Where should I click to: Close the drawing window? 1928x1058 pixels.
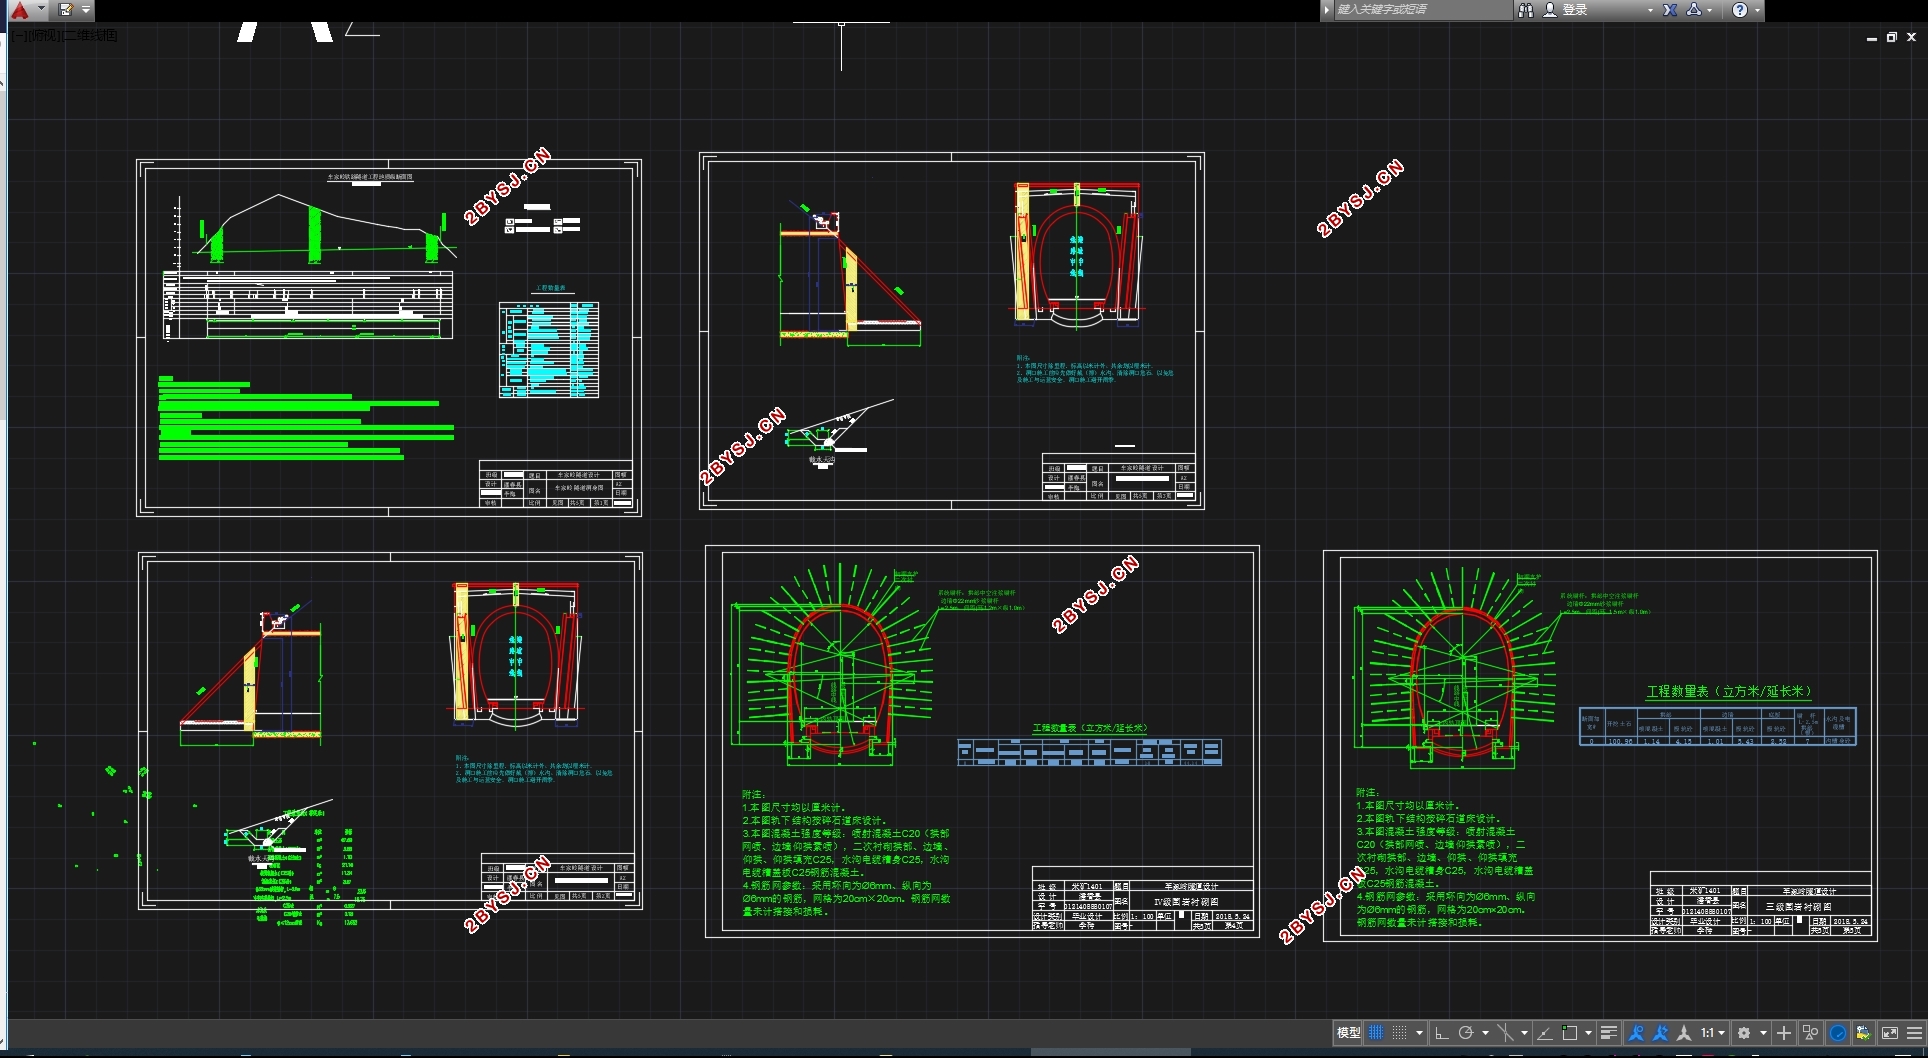click(1911, 37)
